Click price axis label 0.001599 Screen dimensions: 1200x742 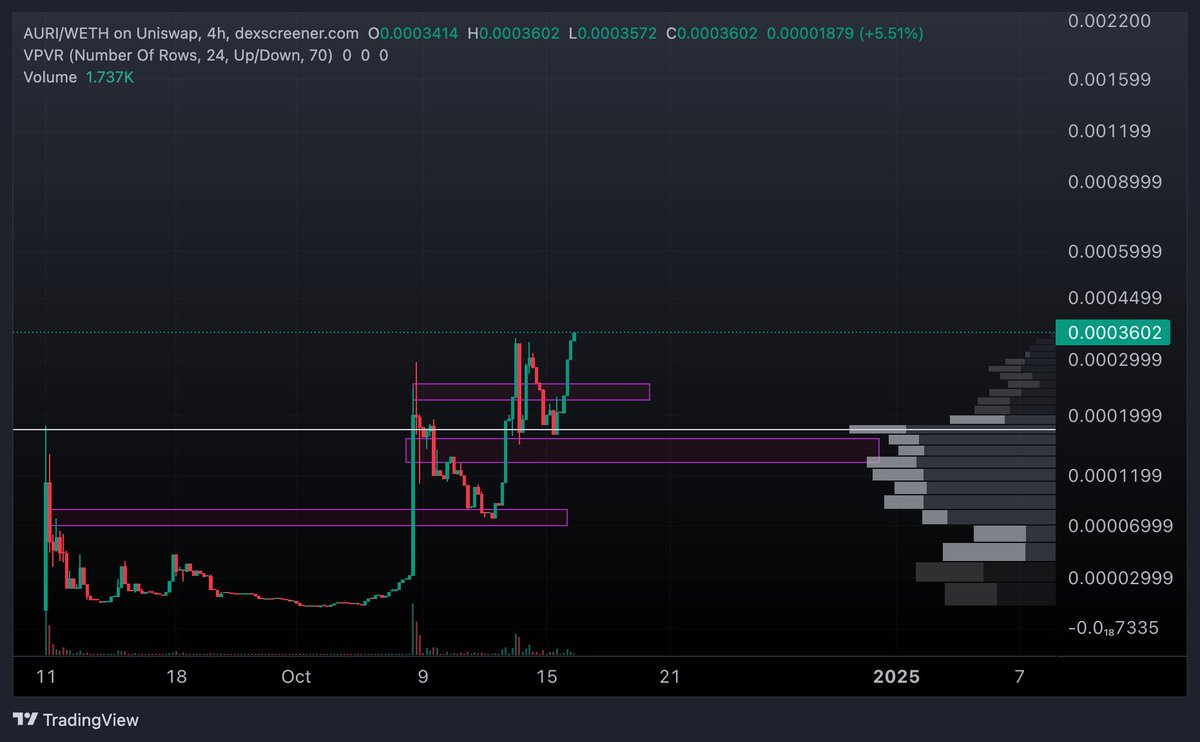pyautogui.click(x=1111, y=79)
